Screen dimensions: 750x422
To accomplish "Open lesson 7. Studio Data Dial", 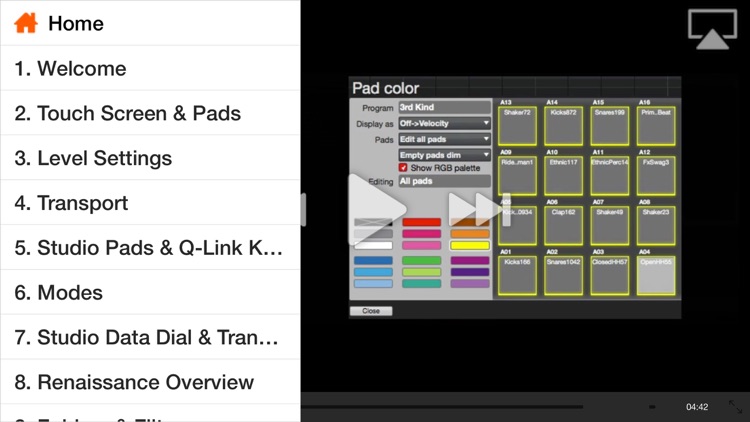I will [x=150, y=337].
